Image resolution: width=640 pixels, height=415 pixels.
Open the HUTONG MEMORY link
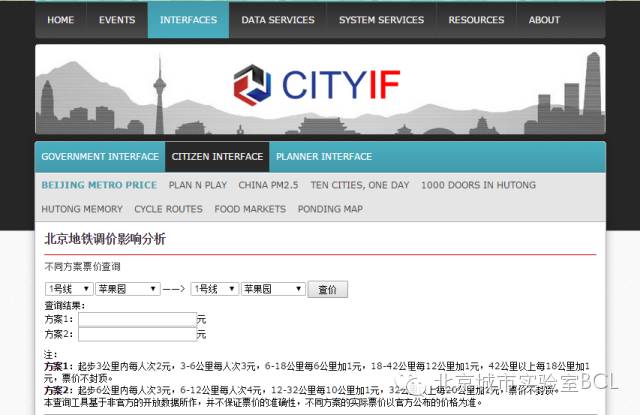tap(82, 209)
